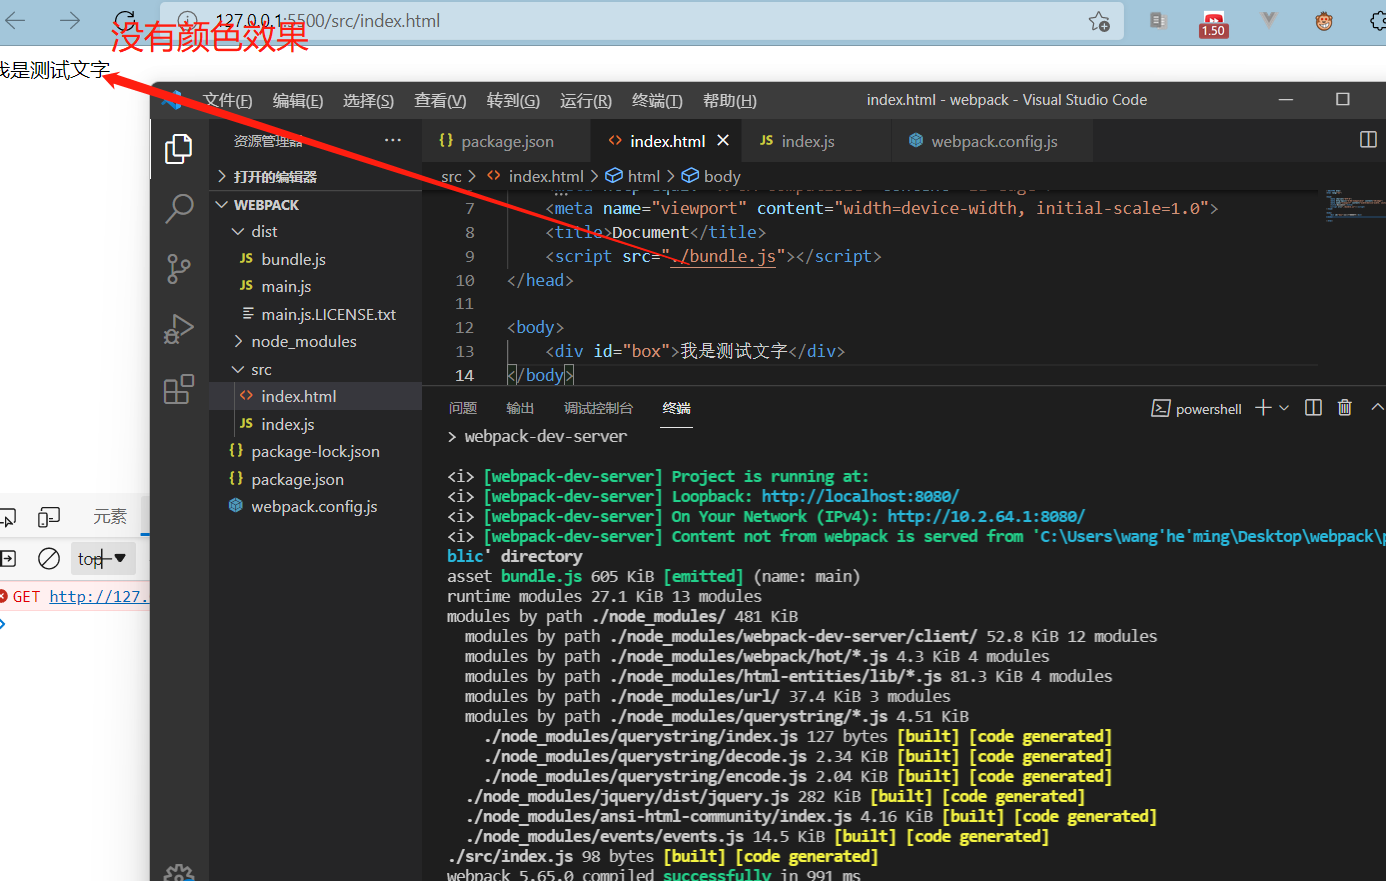Screen dimensions: 1386x881
Task: Go forward in the browser
Action: tap(70, 20)
